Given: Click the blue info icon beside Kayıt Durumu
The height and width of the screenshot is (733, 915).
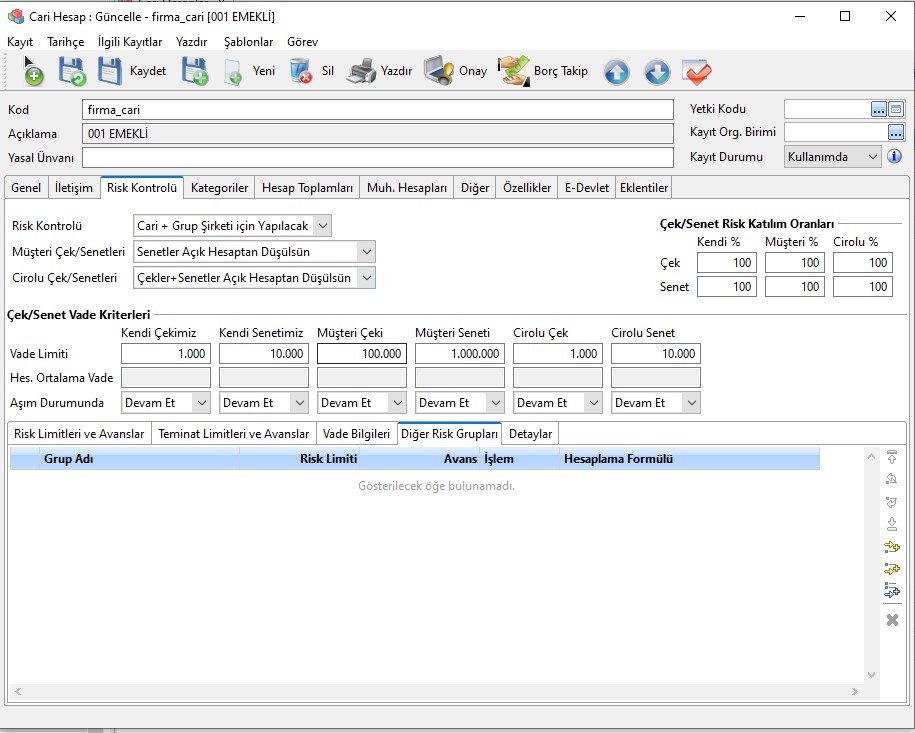Looking at the screenshot, I should pyautogui.click(x=895, y=157).
